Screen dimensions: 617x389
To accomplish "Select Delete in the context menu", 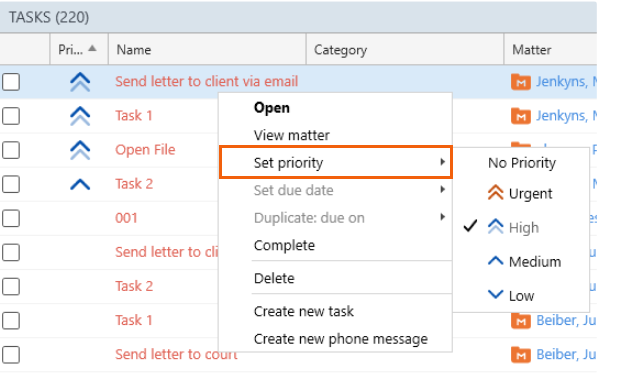I will pyautogui.click(x=274, y=278).
